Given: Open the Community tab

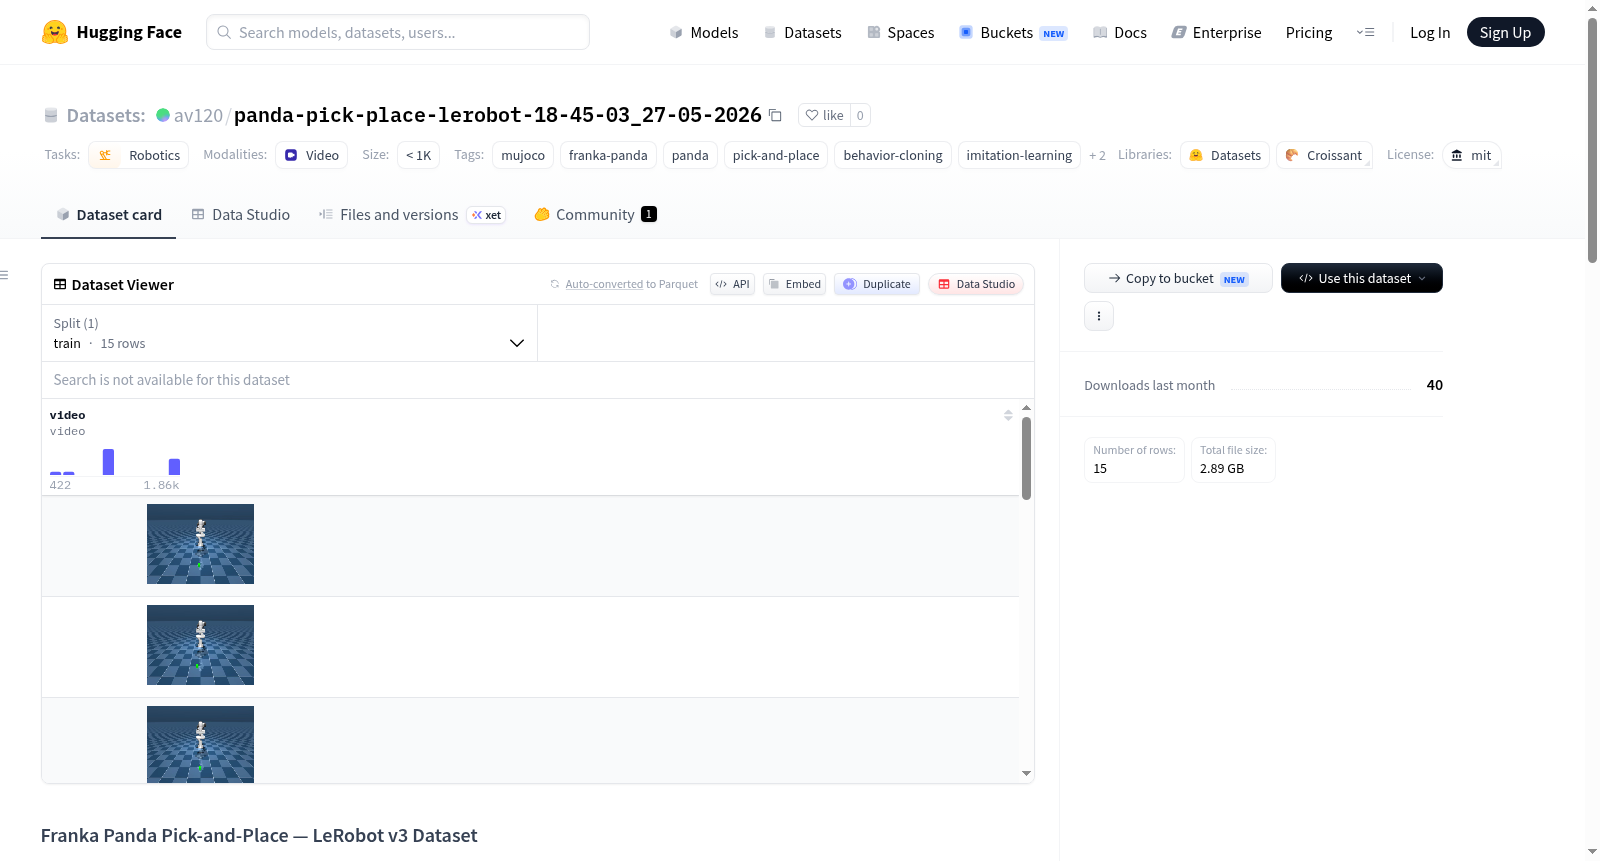Looking at the screenshot, I should pos(595,214).
